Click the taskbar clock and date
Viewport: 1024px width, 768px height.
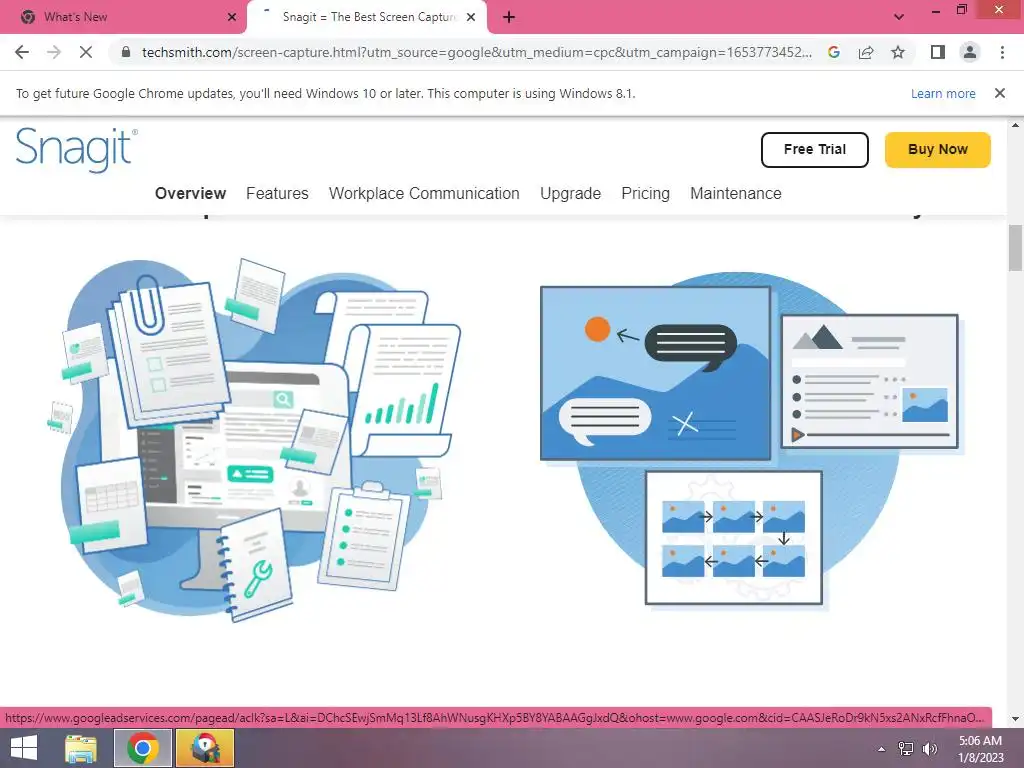[980, 749]
